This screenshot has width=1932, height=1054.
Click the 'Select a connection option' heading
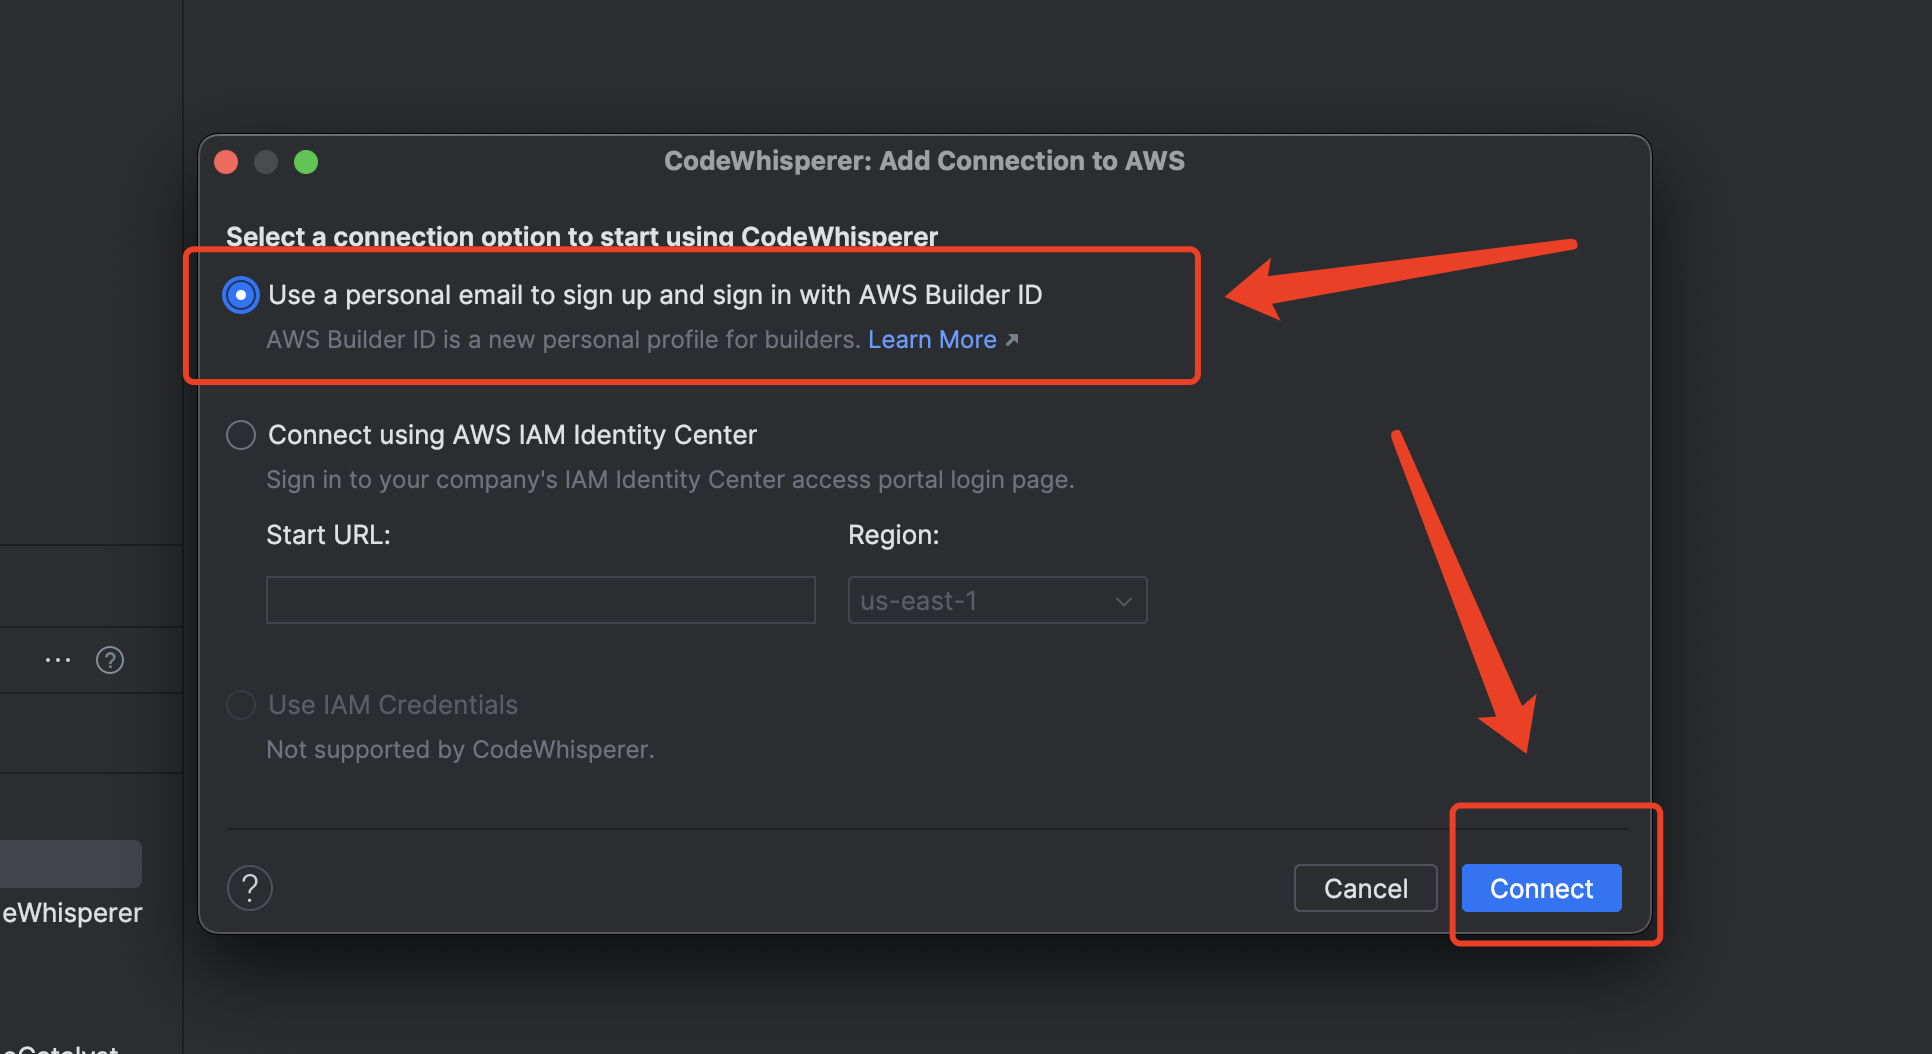582,237
